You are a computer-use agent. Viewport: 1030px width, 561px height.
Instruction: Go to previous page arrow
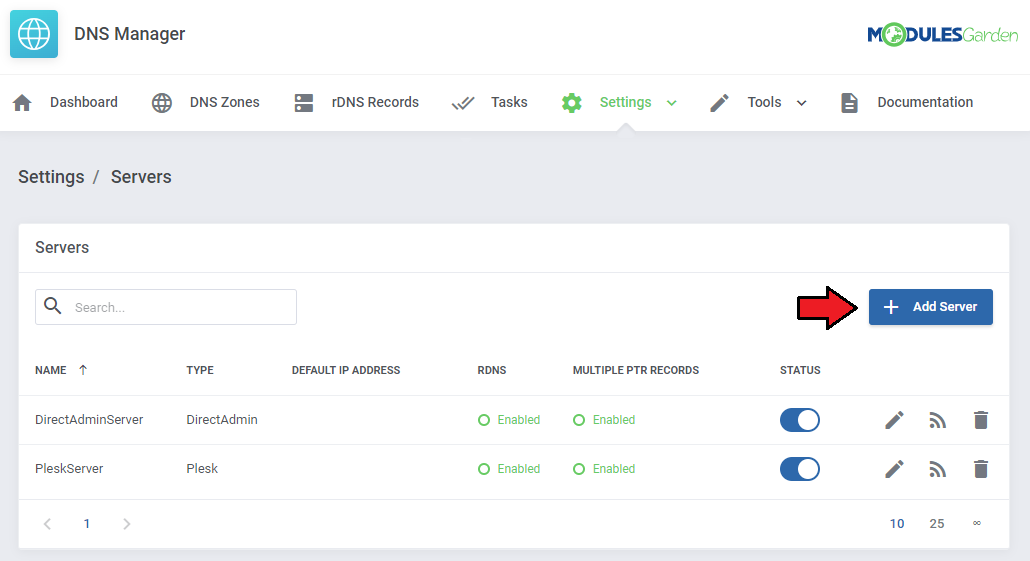pyautogui.click(x=47, y=524)
